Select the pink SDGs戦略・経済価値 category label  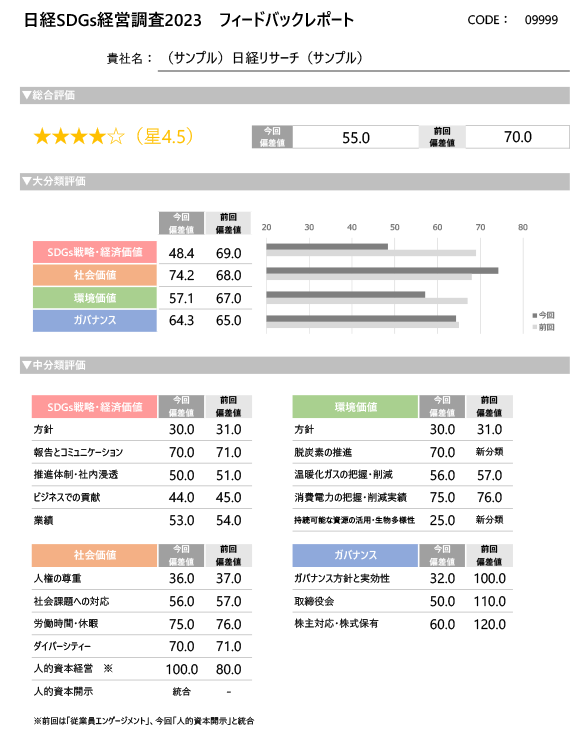[x=95, y=252]
